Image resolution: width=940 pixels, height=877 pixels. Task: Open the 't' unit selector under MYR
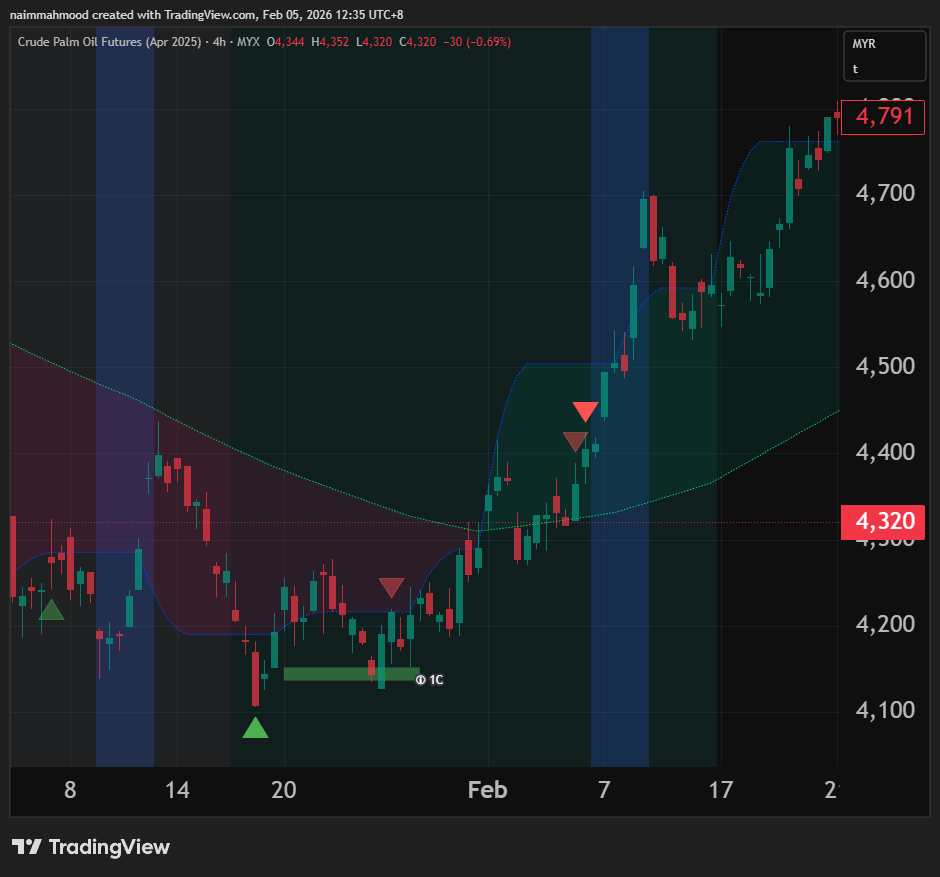click(856, 69)
